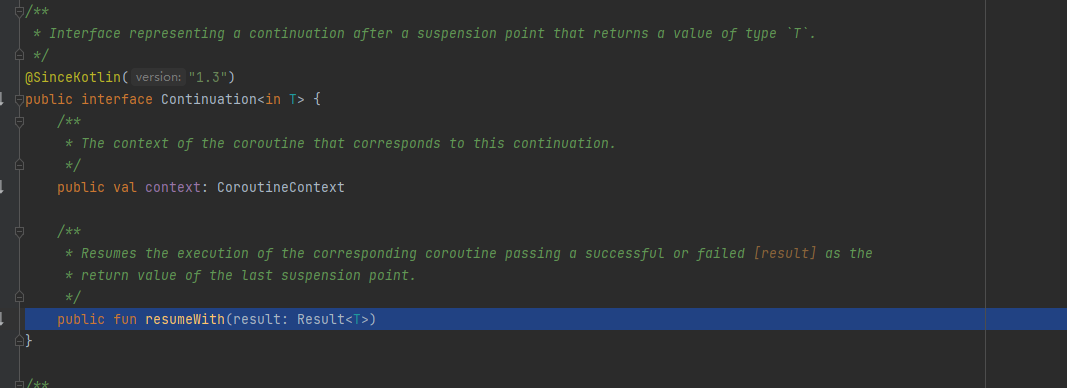Collapse the top Interface representing doc comment
This screenshot has width=1067, height=388.
pos(19,12)
